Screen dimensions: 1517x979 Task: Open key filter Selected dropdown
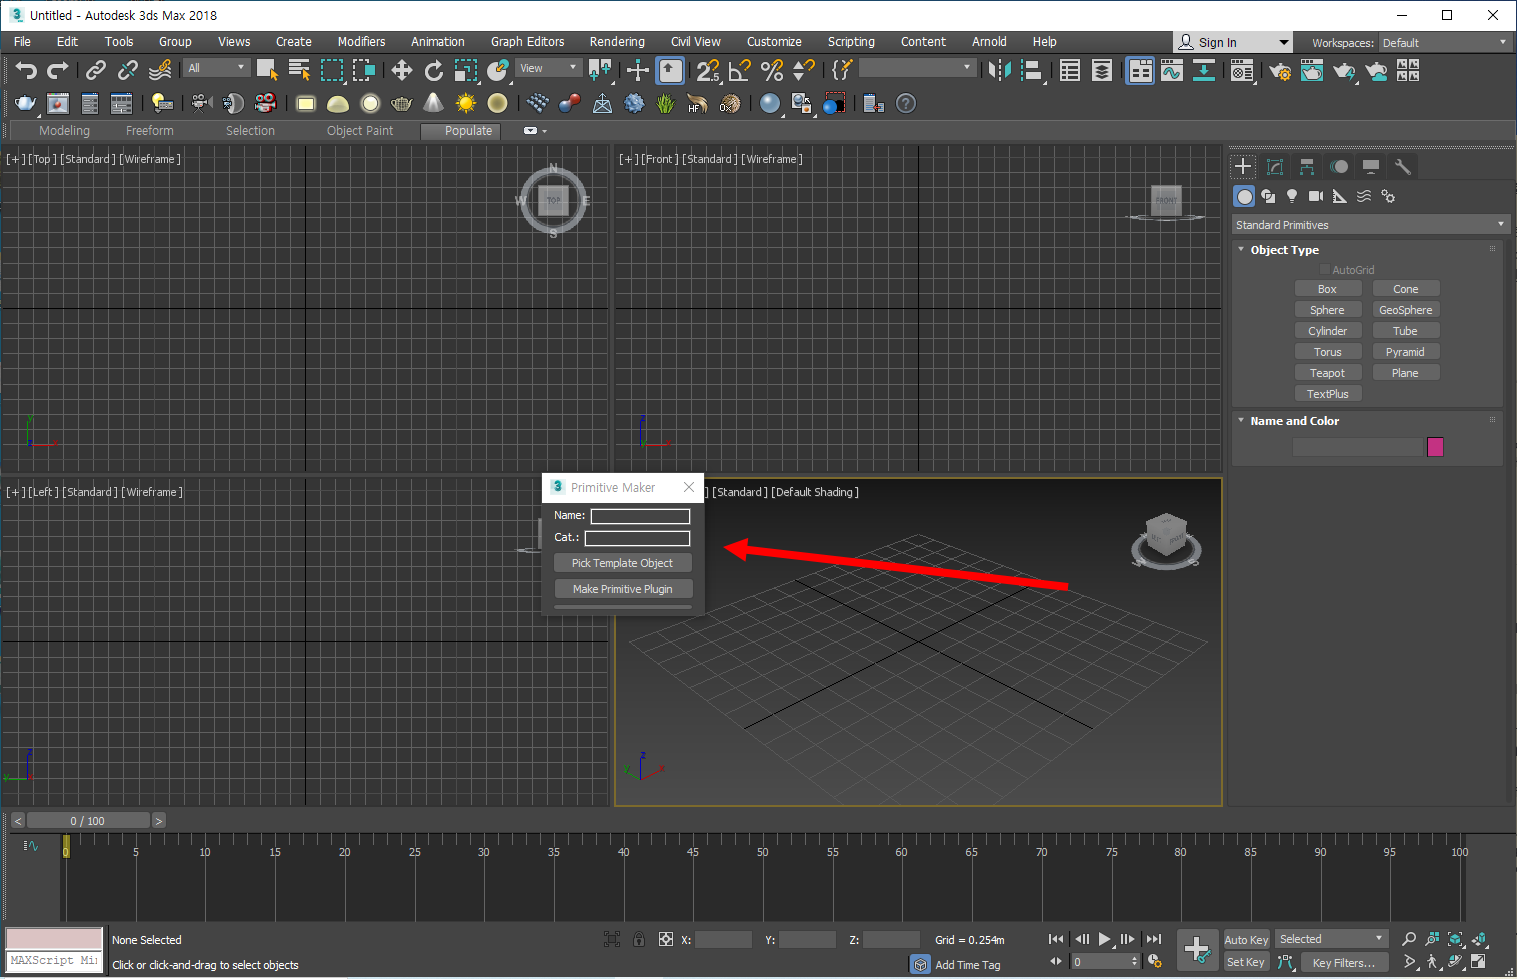tap(1331, 939)
